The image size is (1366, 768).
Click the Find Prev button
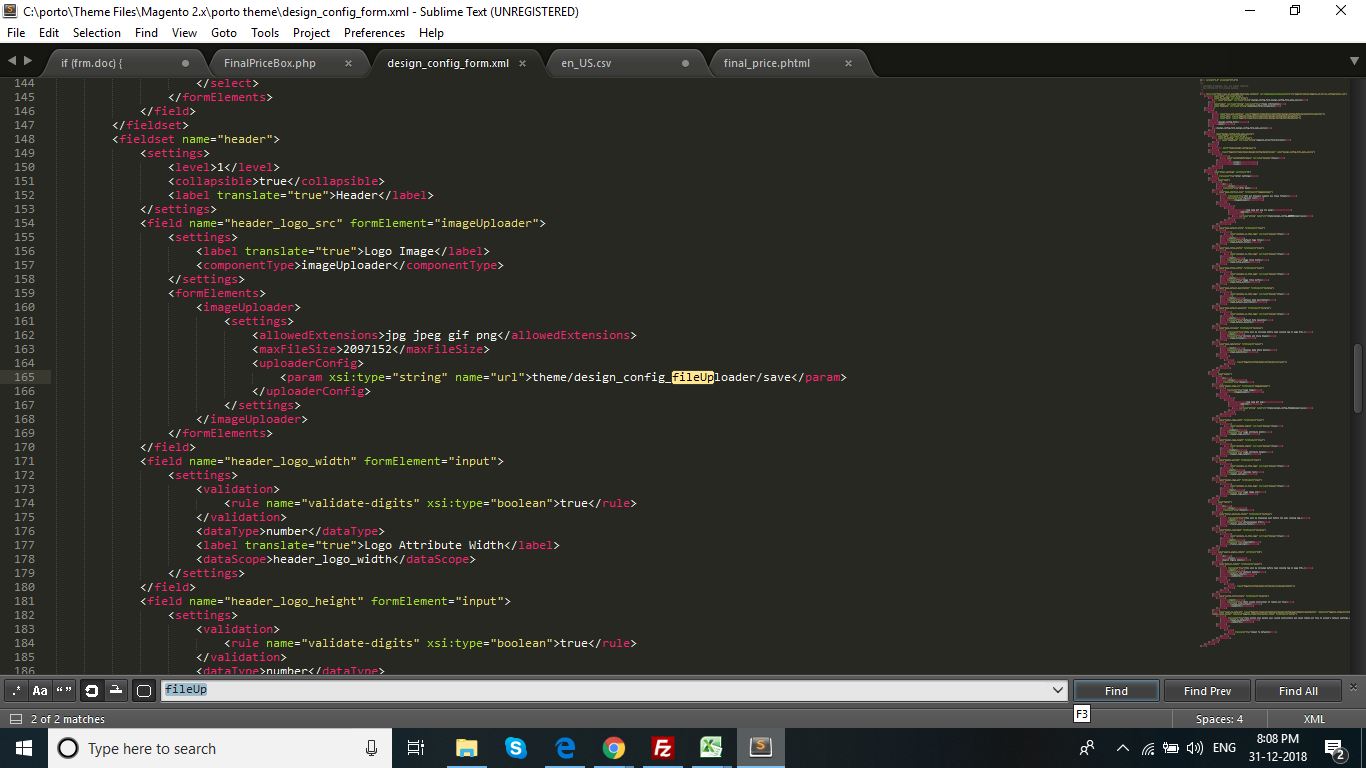coord(1207,690)
